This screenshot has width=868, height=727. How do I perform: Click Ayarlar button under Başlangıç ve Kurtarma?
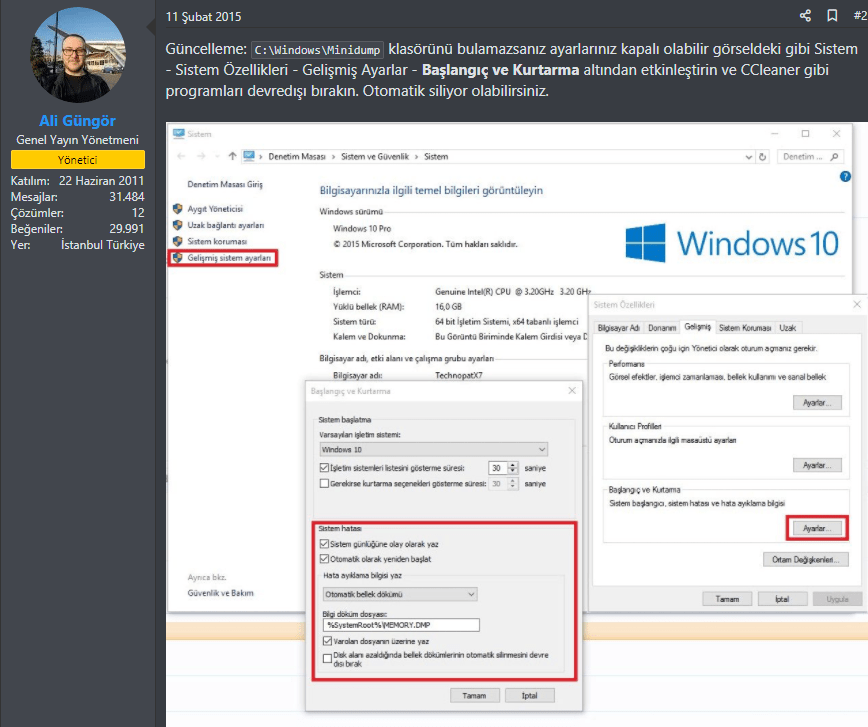817,528
